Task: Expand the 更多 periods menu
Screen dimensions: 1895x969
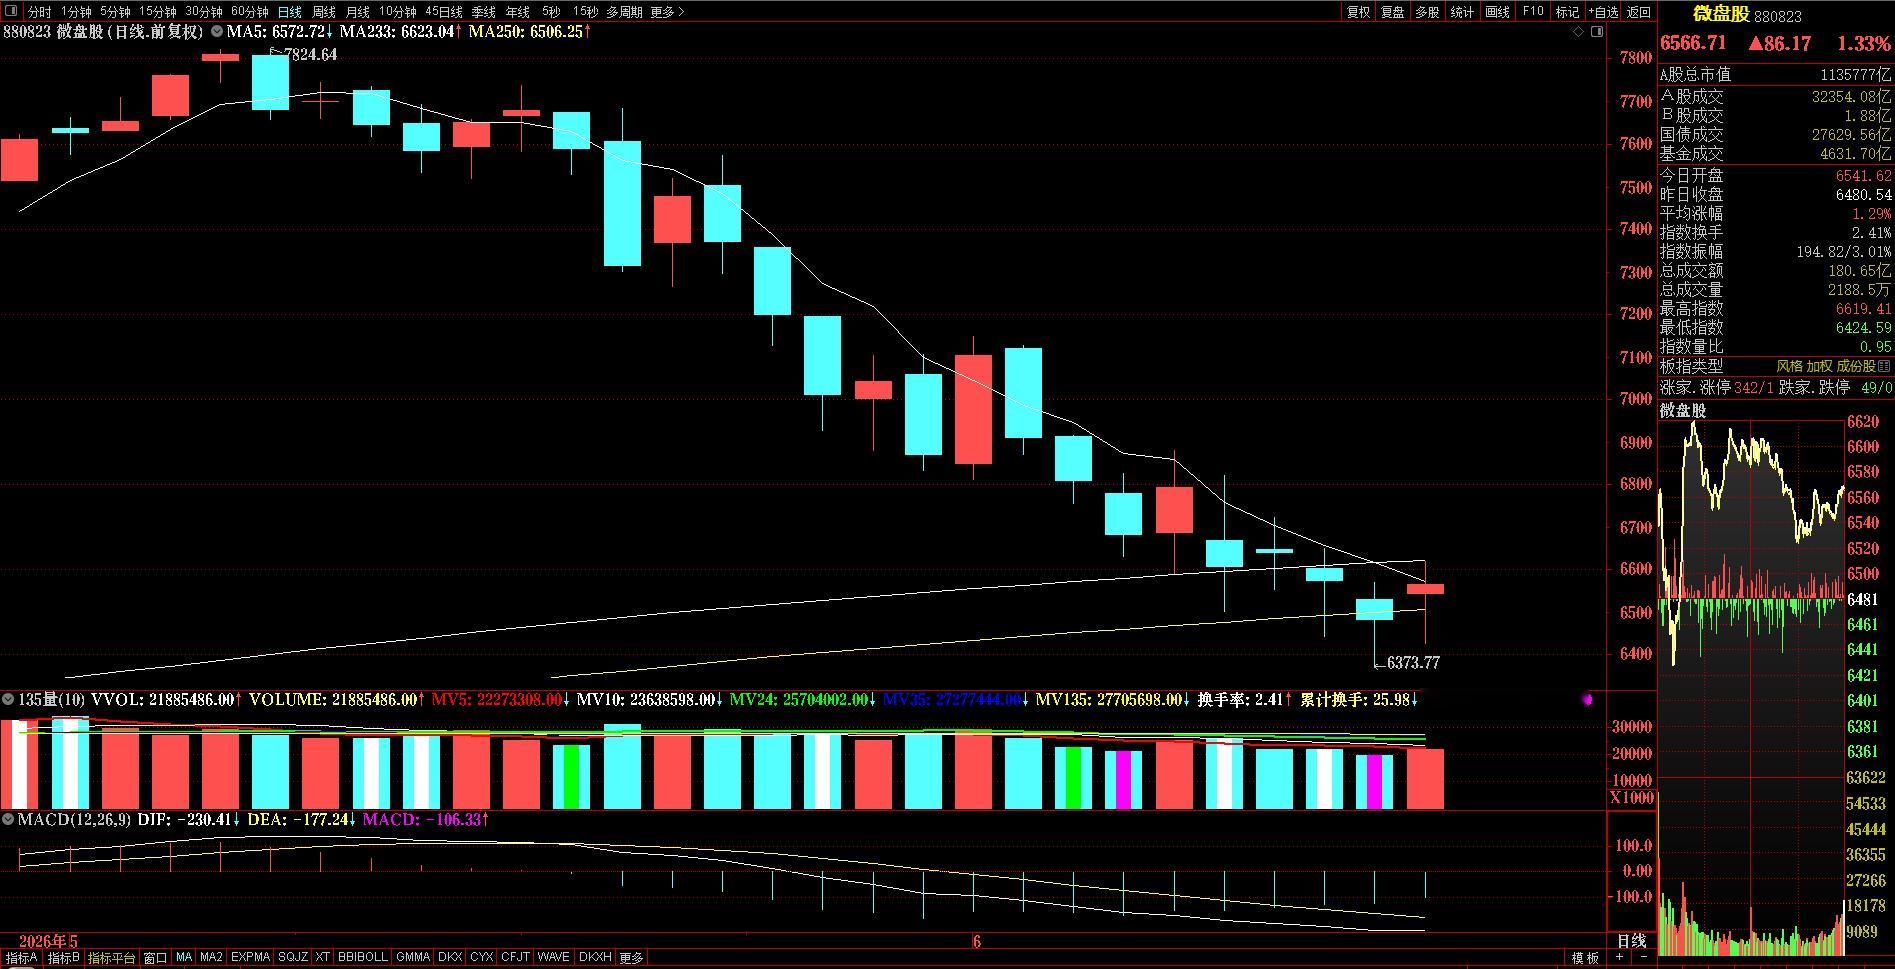Action: 667,12
